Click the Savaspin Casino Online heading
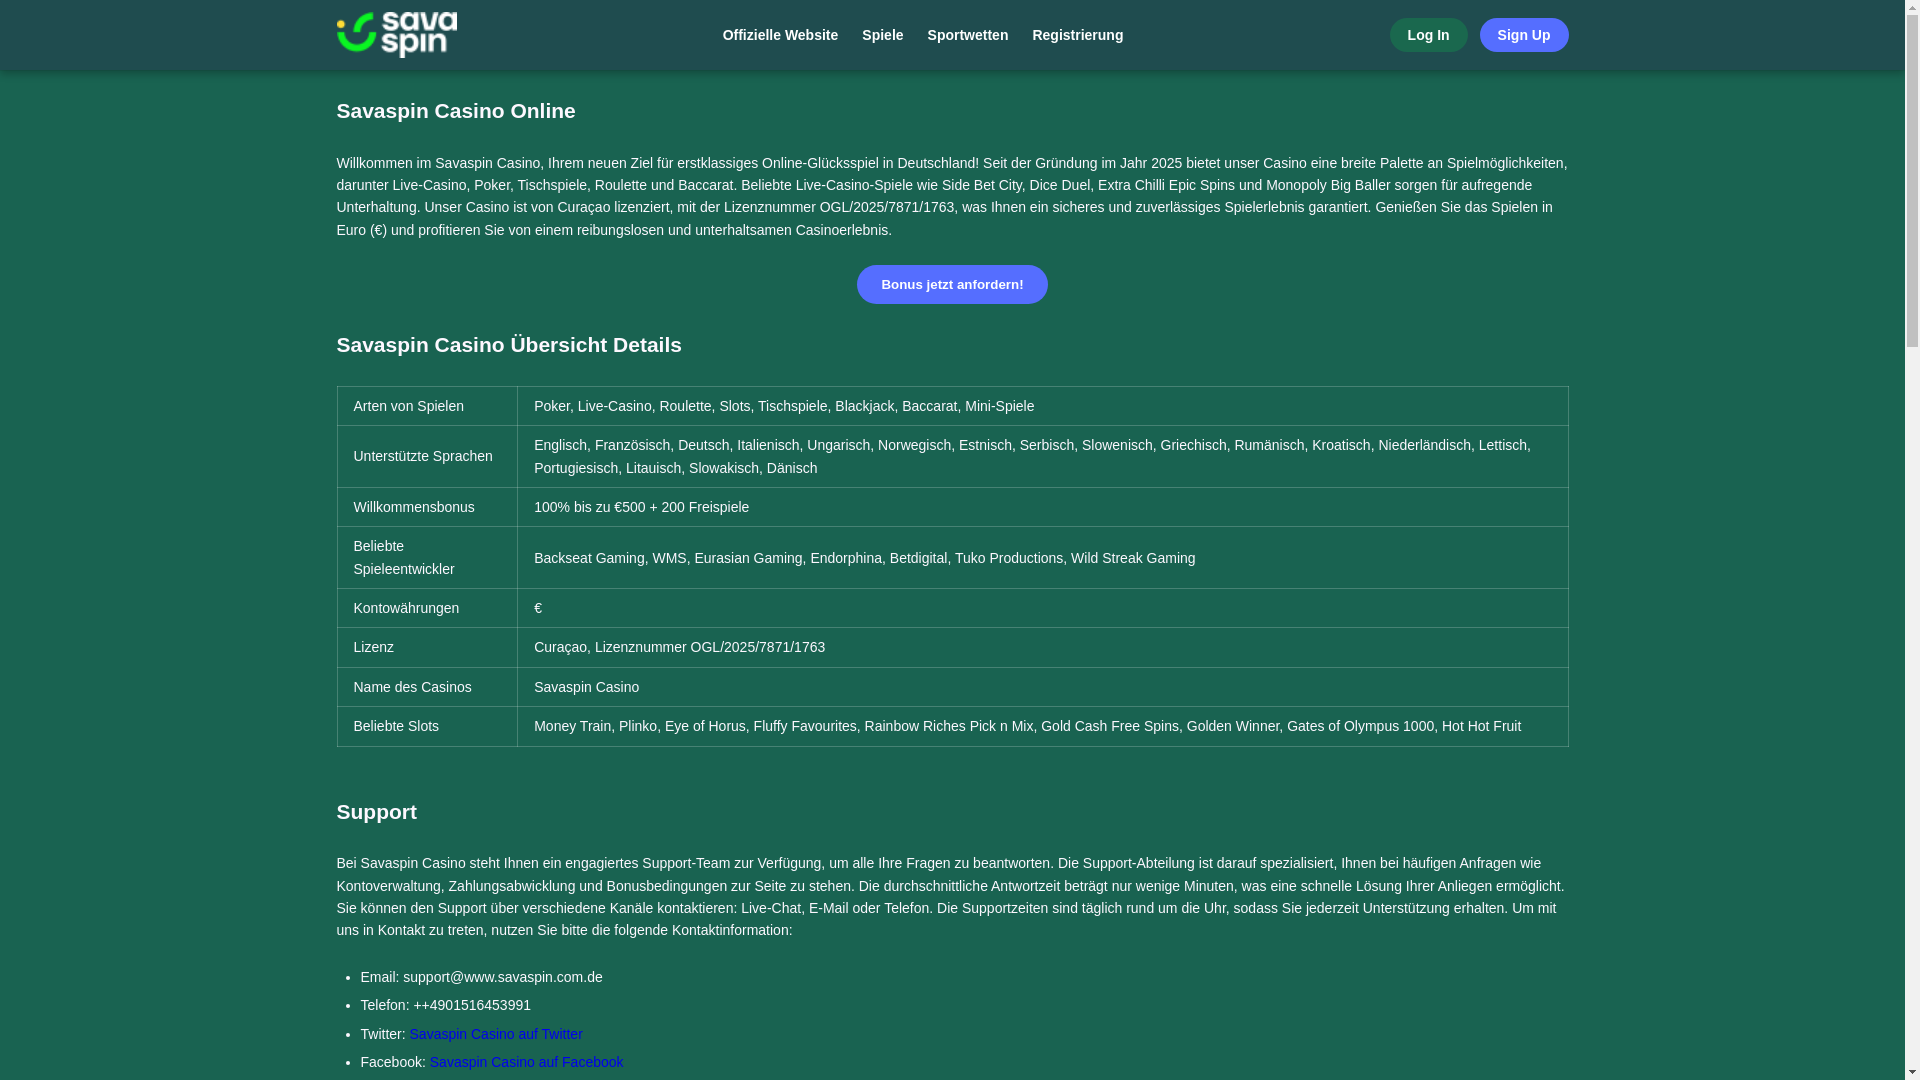This screenshot has width=1920, height=1080. [456, 111]
